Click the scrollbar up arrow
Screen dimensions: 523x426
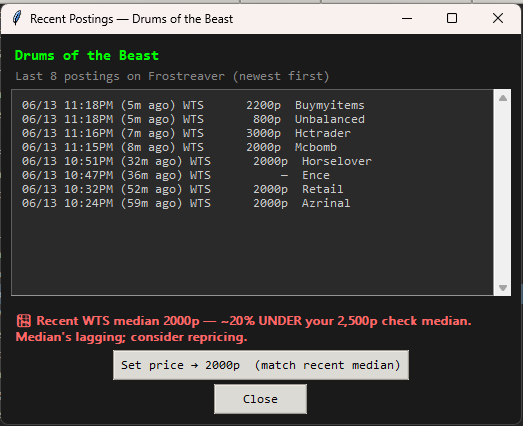click(x=503, y=98)
